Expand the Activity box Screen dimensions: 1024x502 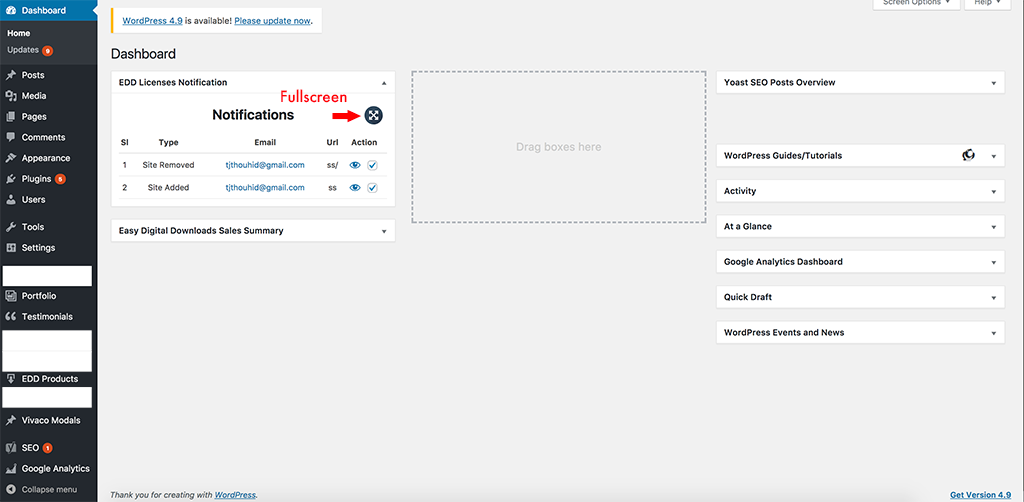(x=993, y=191)
